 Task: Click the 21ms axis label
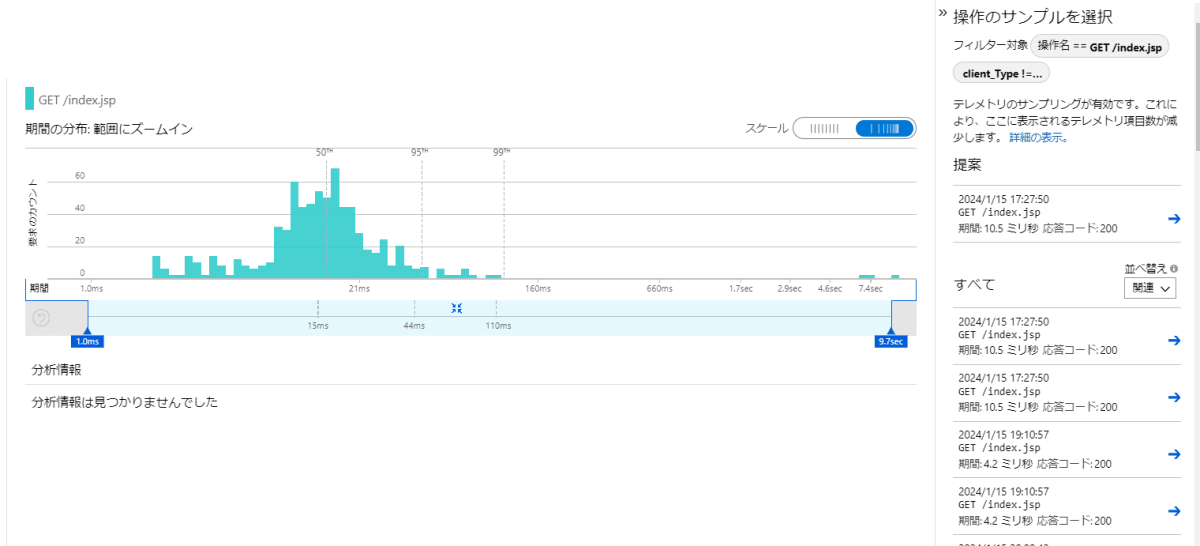tap(359, 288)
